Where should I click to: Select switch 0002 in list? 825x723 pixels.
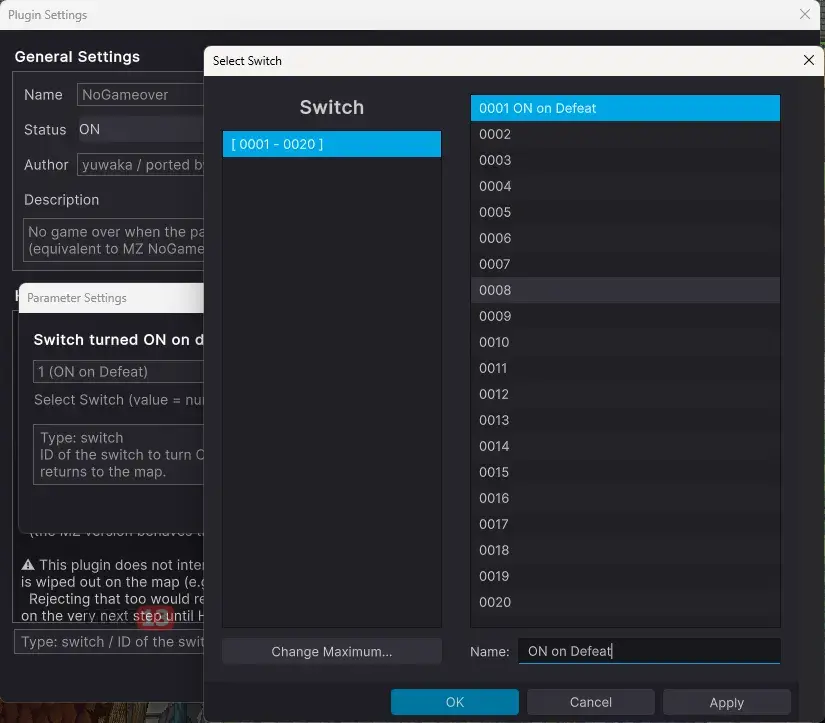click(625, 134)
